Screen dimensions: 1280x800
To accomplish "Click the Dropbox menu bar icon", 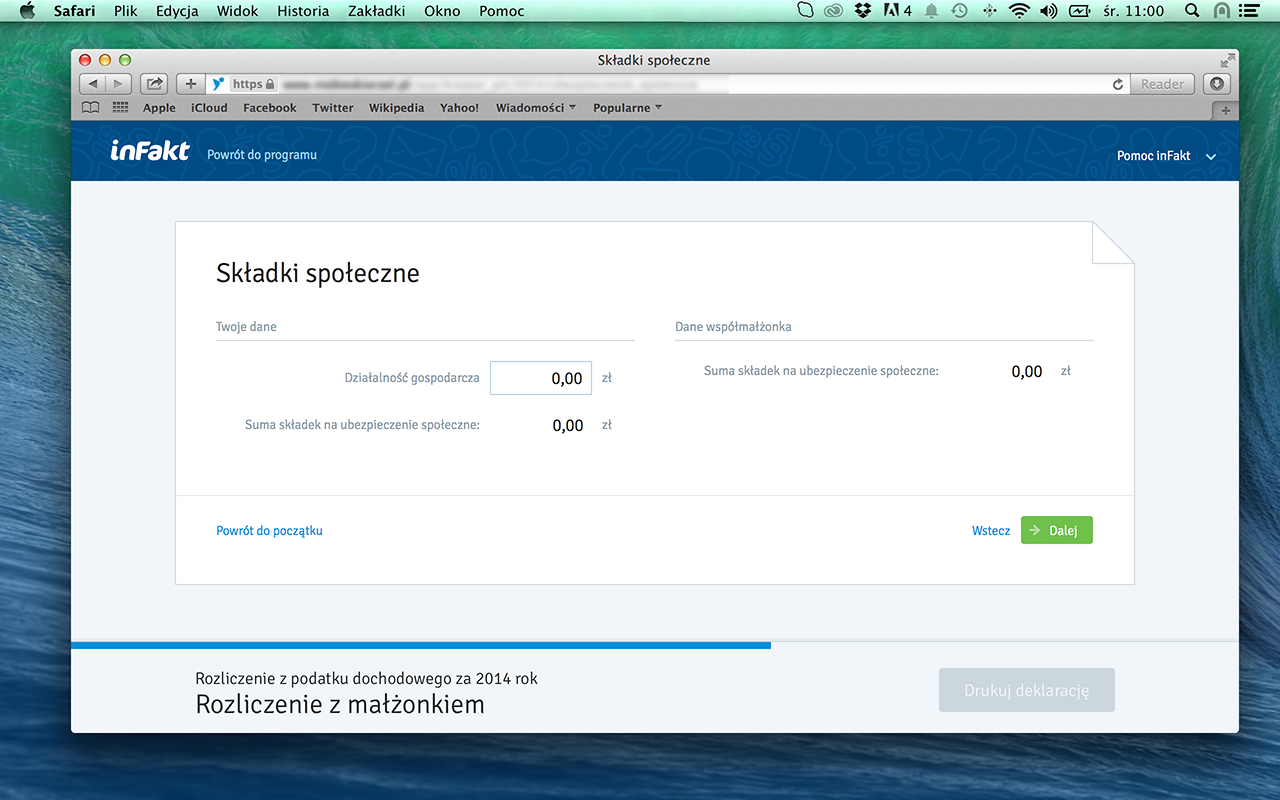I will point(863,11).
